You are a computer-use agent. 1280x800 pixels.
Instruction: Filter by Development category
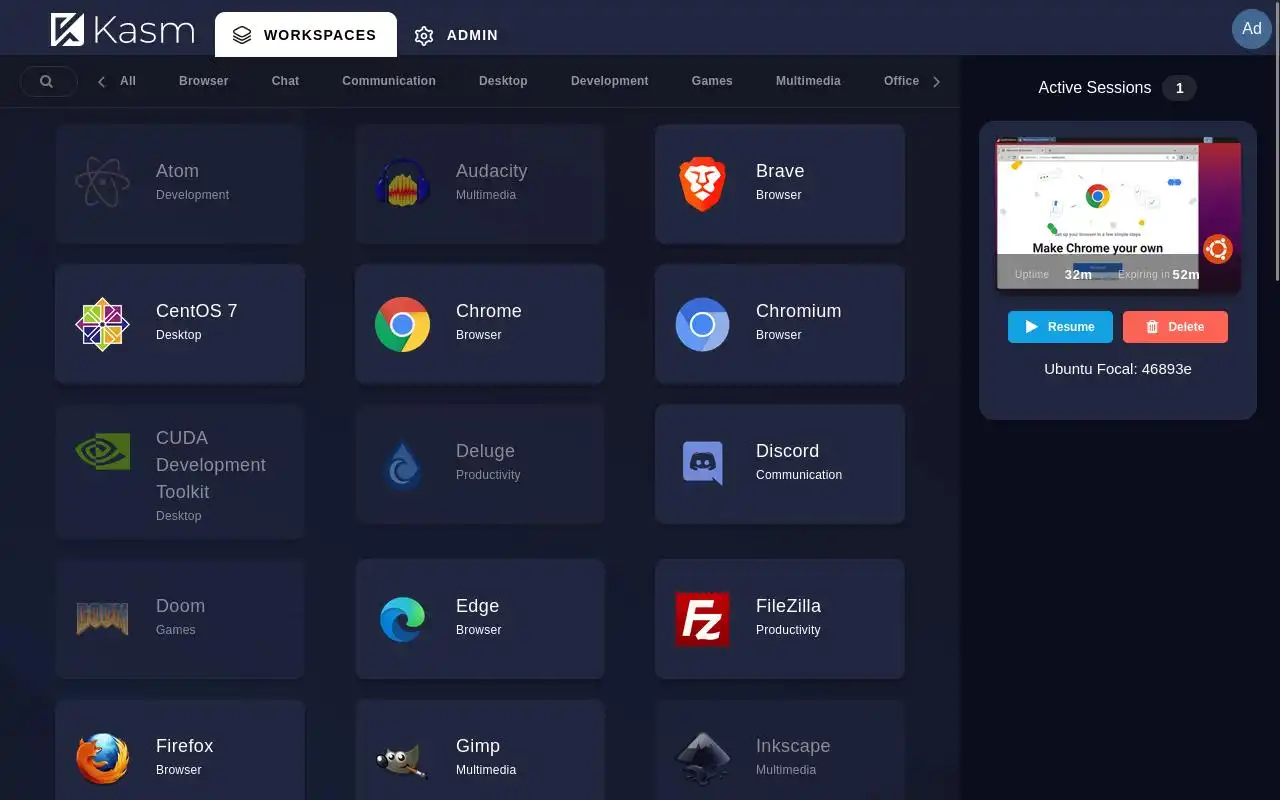(x=610, y=81)
